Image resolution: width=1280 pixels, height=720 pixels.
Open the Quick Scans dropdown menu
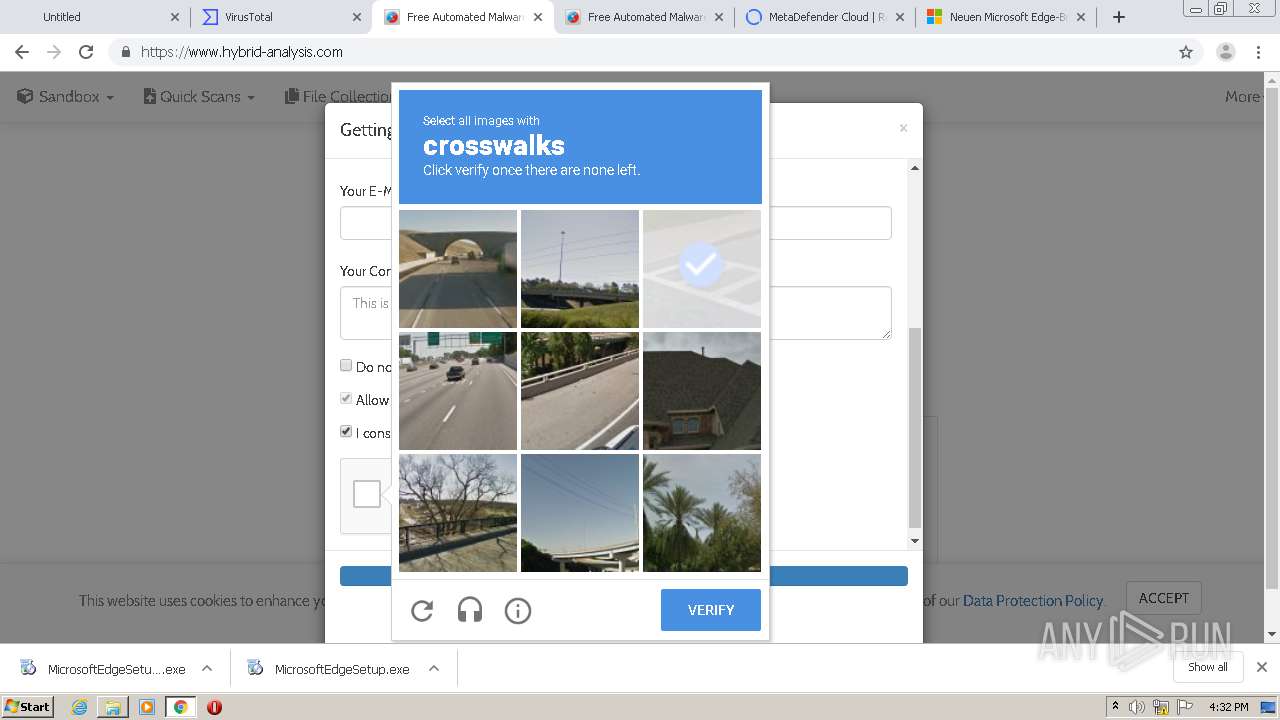coord(199,97)
